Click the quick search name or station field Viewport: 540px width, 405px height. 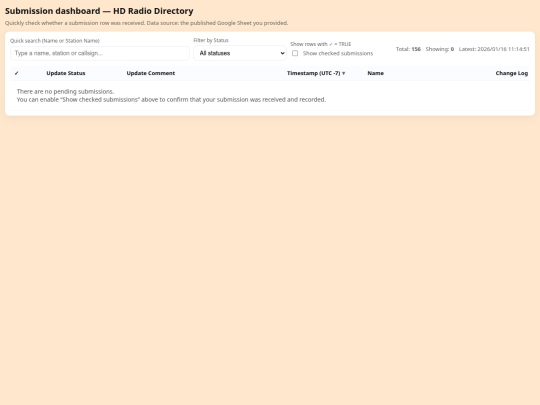(x=100, y=53)
